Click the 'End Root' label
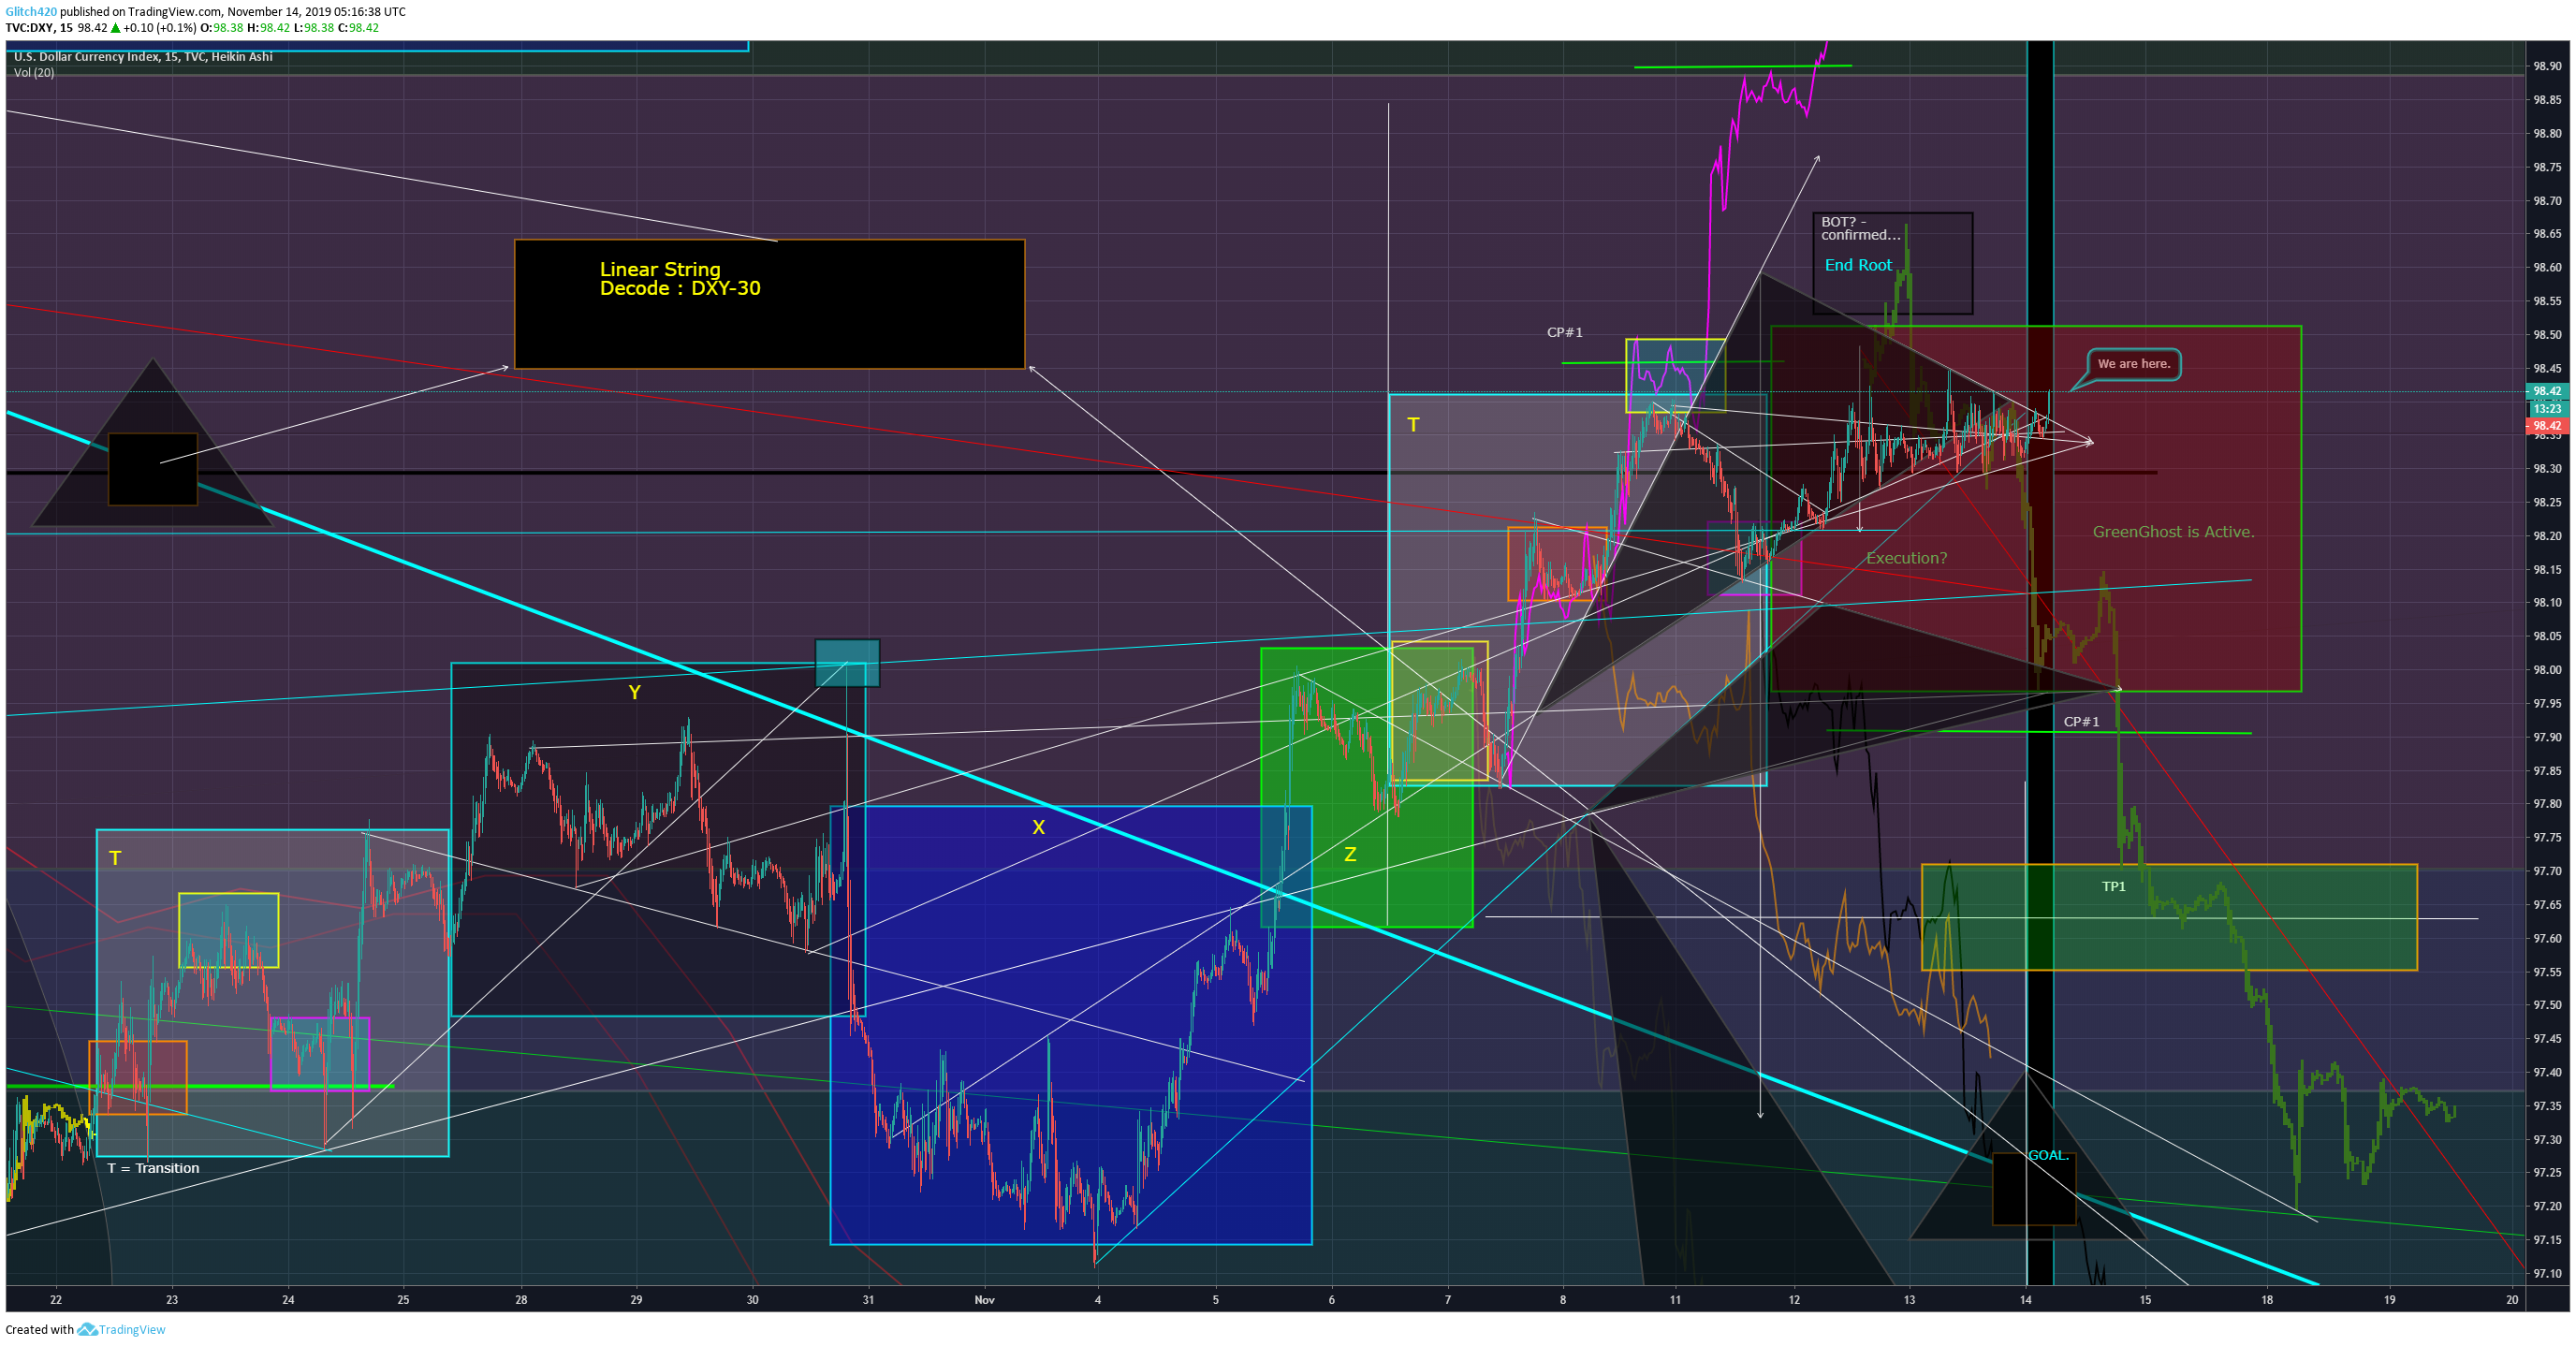Image resolution: width=2576 pixels, height=1346 pixels. [x=1858, y=265]
